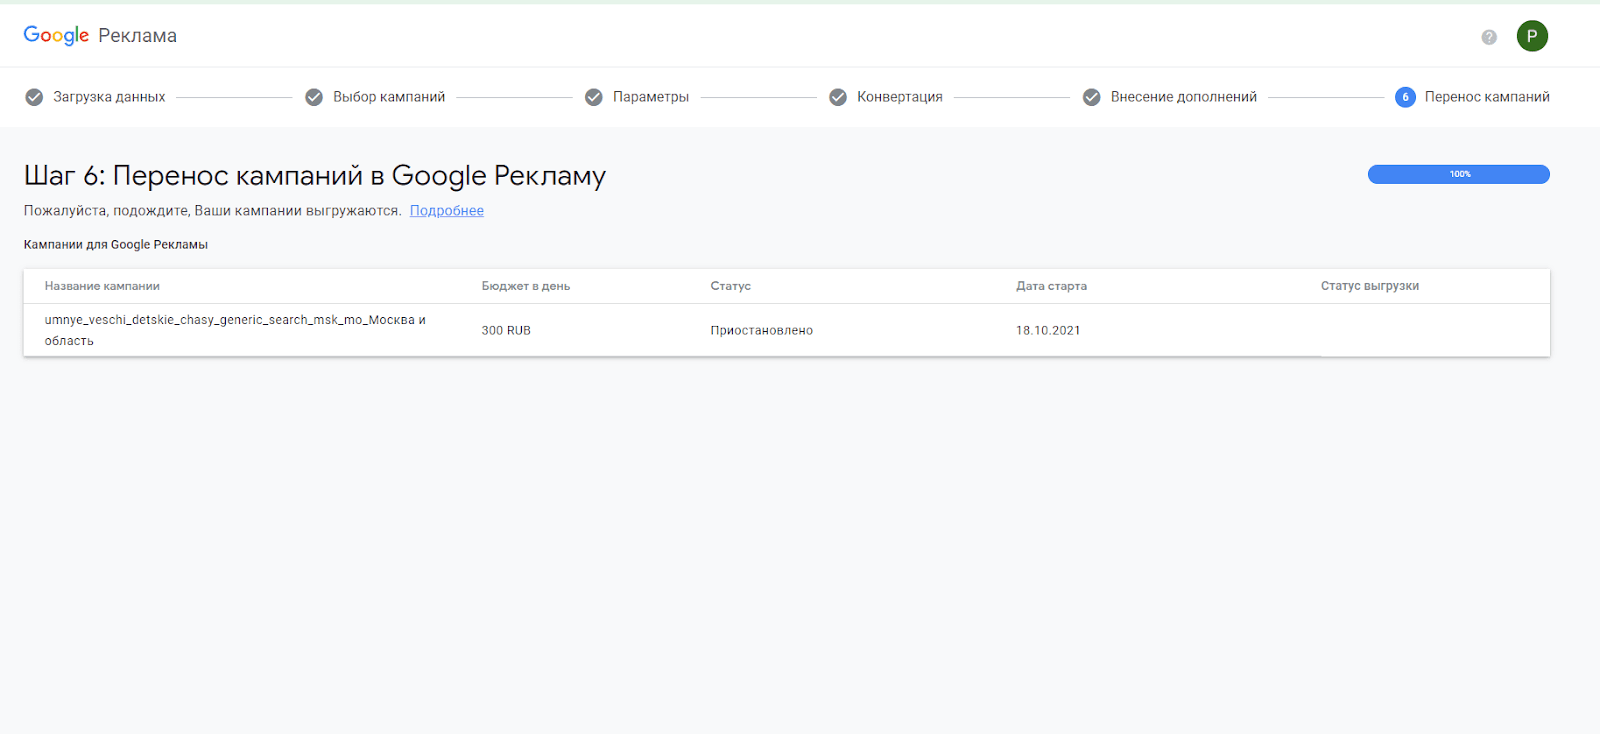Click the 300 RUB budget cell
The image size is (1600, 734).
point(506,330)
